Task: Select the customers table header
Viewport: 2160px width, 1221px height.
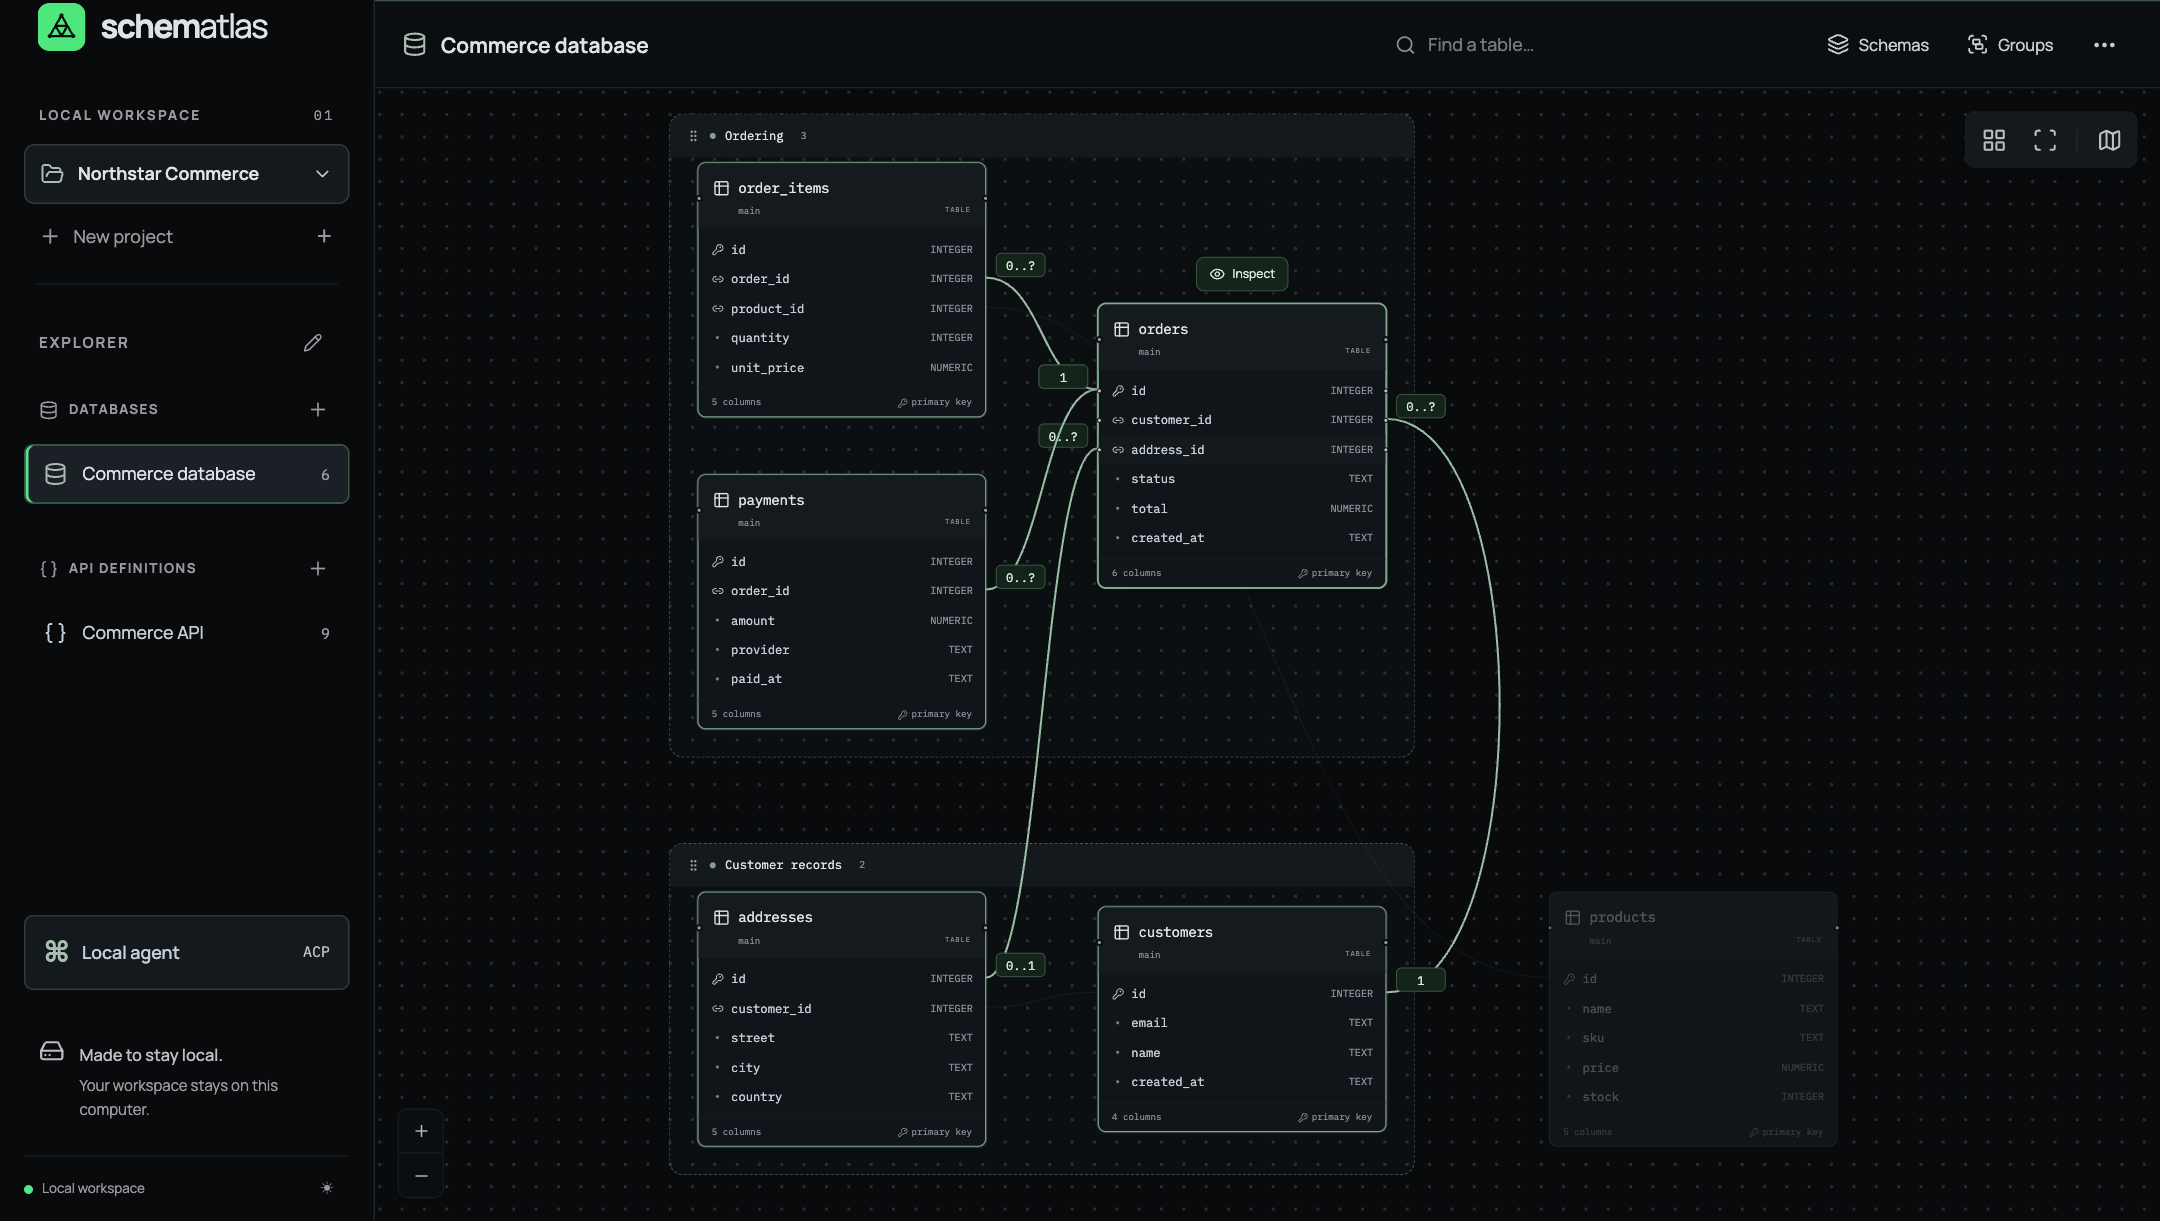Action: click(x=1242, y=940)
